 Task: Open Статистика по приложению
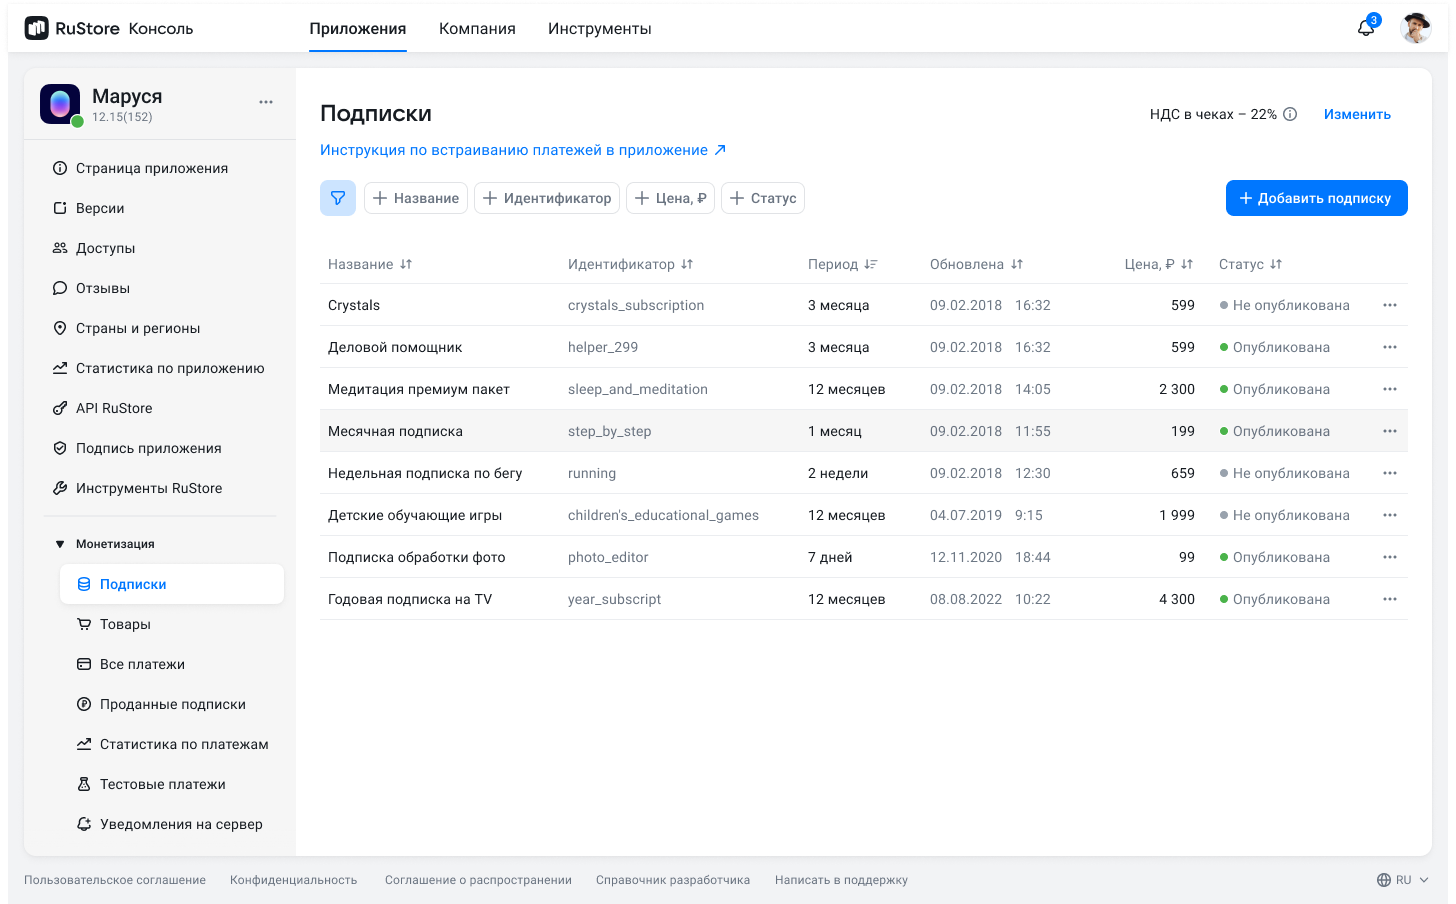(x=160, y=368)
